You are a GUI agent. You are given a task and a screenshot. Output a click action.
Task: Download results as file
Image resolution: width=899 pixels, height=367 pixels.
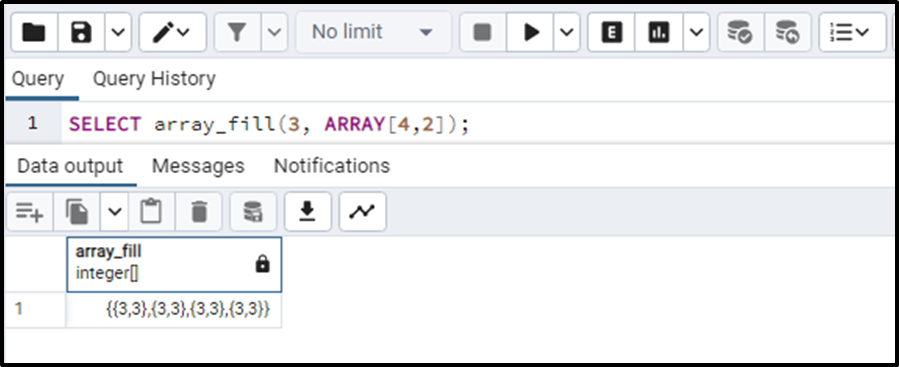click(x=307, y=212)
